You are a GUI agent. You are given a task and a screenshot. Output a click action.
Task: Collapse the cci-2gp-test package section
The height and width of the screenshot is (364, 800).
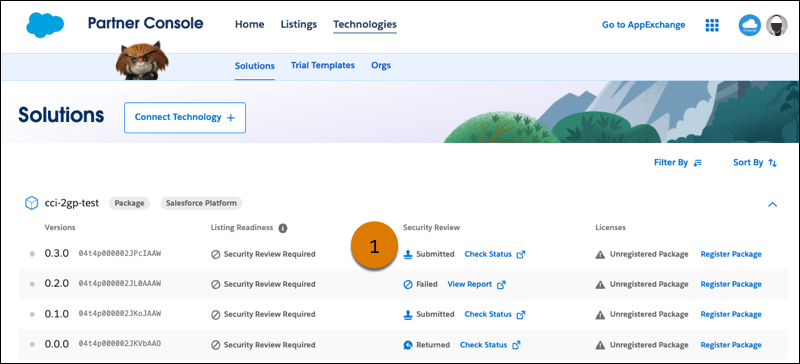(x=772, y=204)
